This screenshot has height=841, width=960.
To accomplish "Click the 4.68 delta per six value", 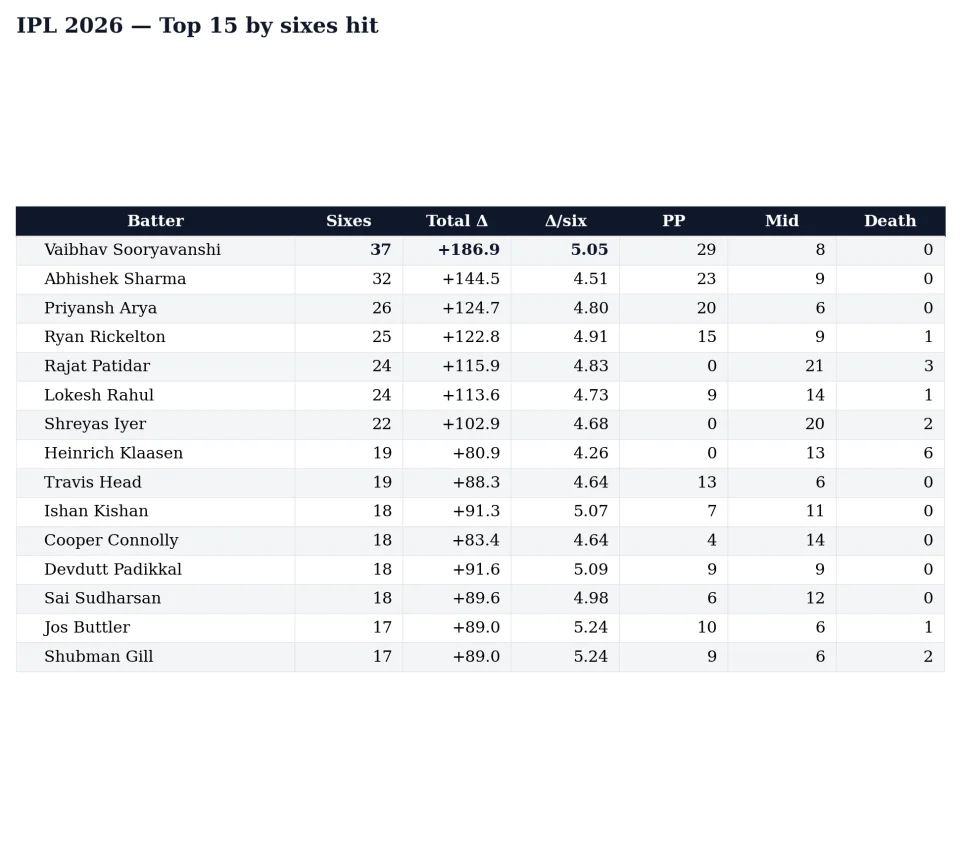I will point(590,424).
